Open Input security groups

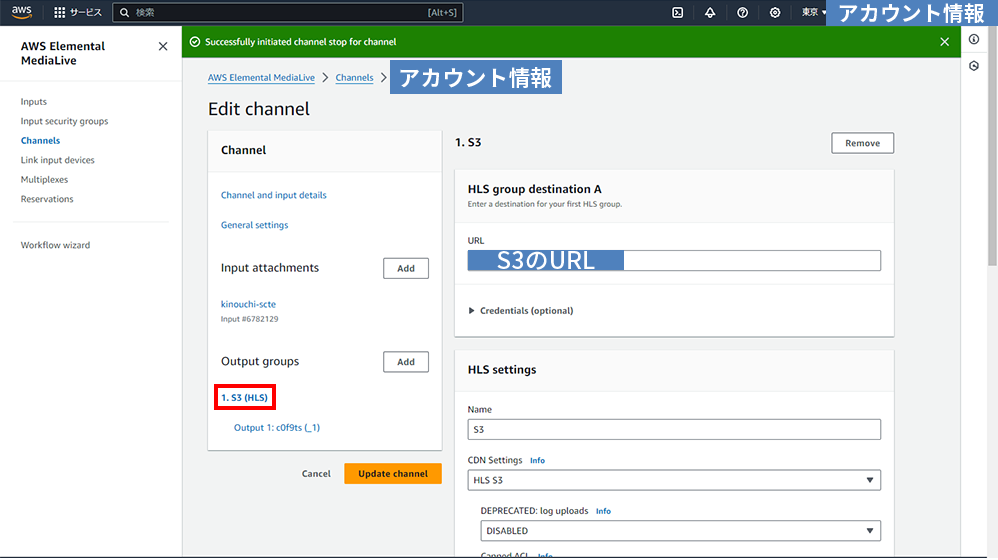(64, 121)
